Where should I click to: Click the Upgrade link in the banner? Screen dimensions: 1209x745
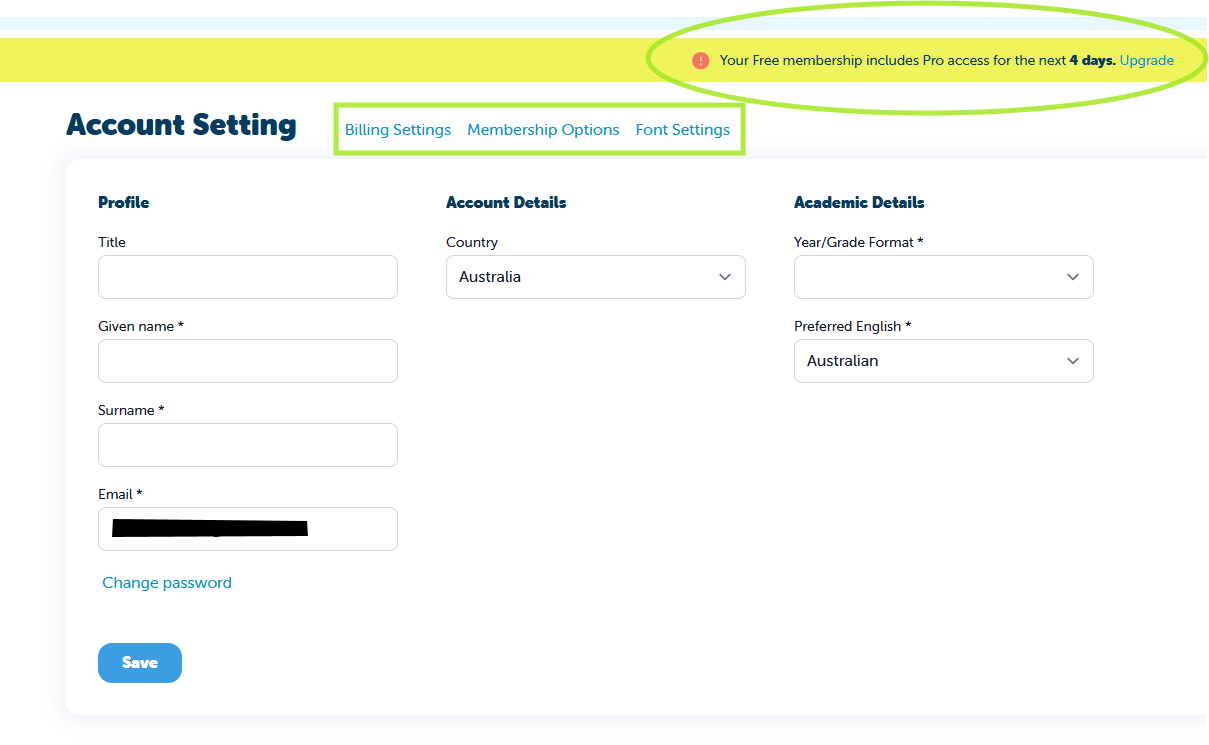[x=1146, y=60]
